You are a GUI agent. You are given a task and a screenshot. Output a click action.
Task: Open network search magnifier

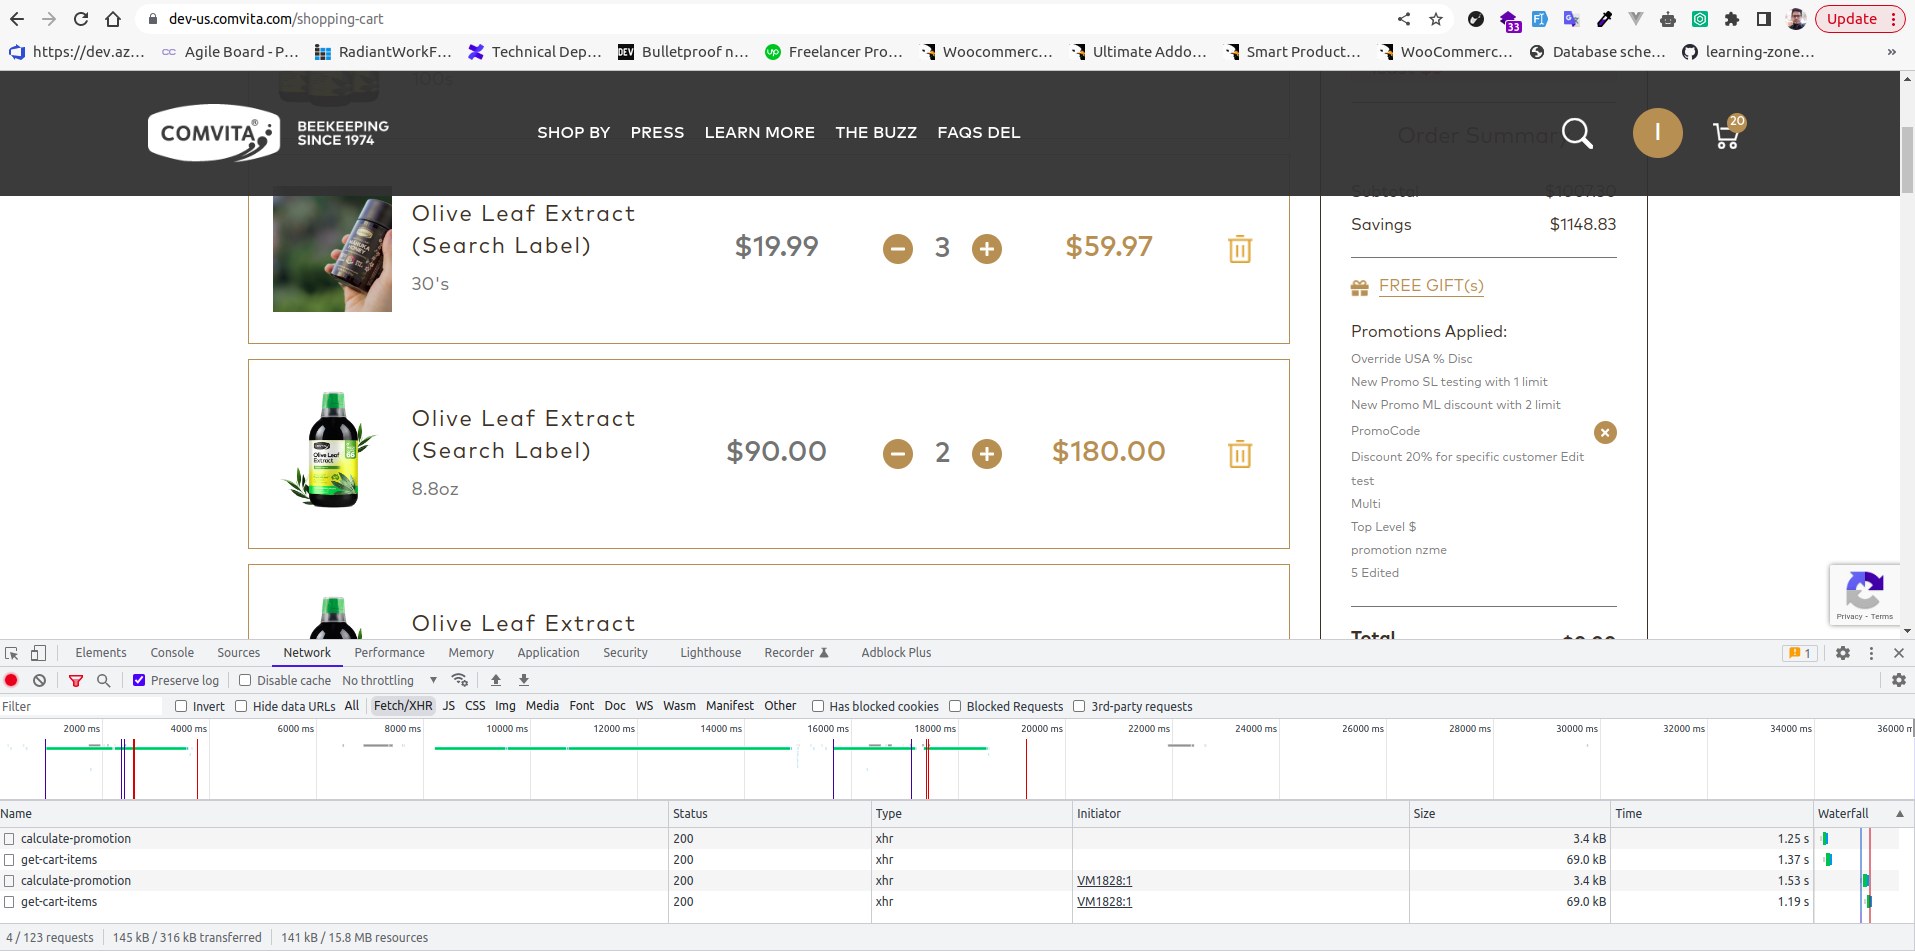(x=103, y=680)
